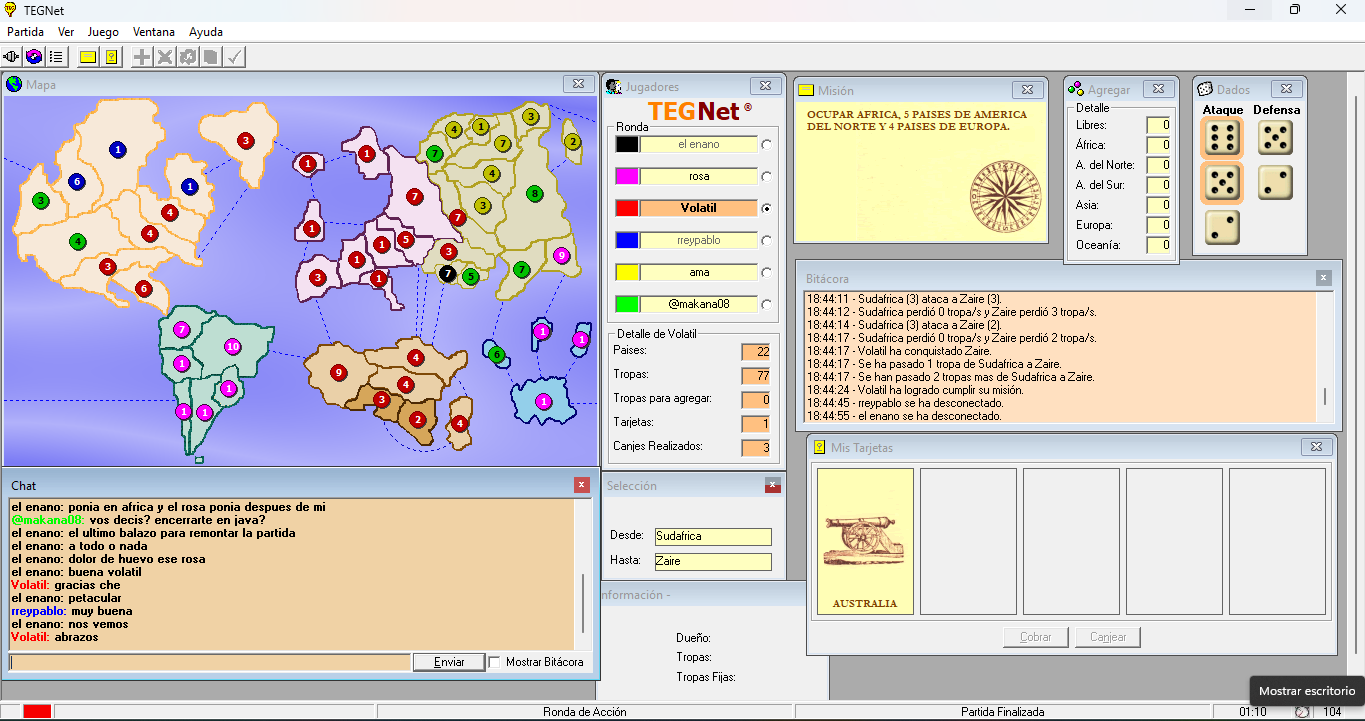This screenshot has width=1365, height=721.
Task: Click the yellow mission card toolbar icon
Action: 88,57
